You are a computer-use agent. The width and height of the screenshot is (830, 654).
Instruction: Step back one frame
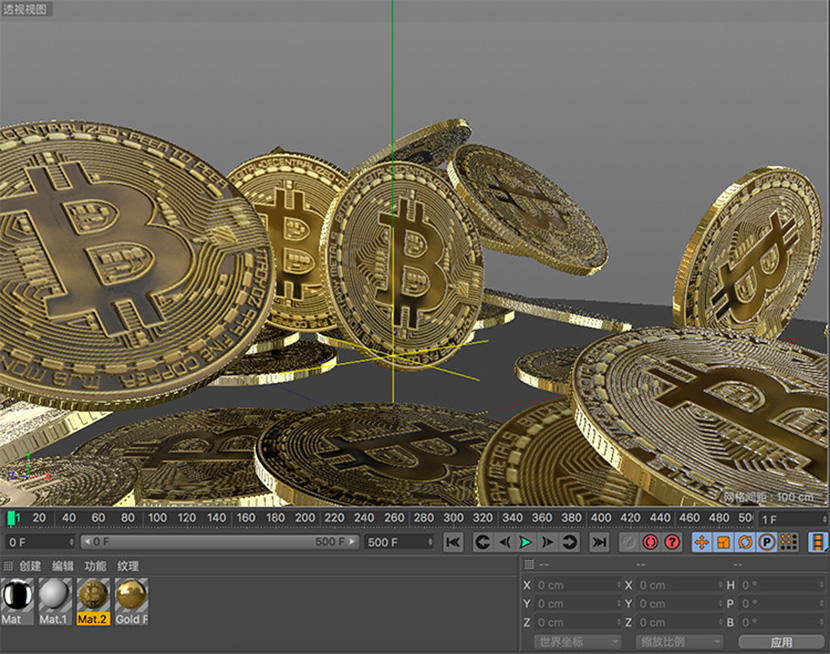coord(504,542)
